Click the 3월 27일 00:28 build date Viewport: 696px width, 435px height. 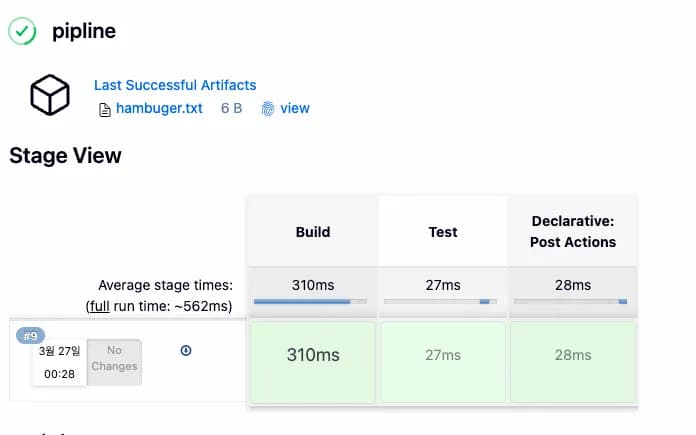pyautogui.click(x=59, y=363)
